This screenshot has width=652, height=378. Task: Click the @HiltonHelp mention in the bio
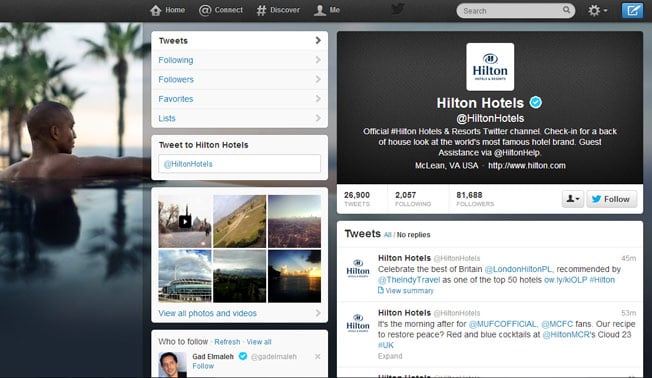click(517, 153)
